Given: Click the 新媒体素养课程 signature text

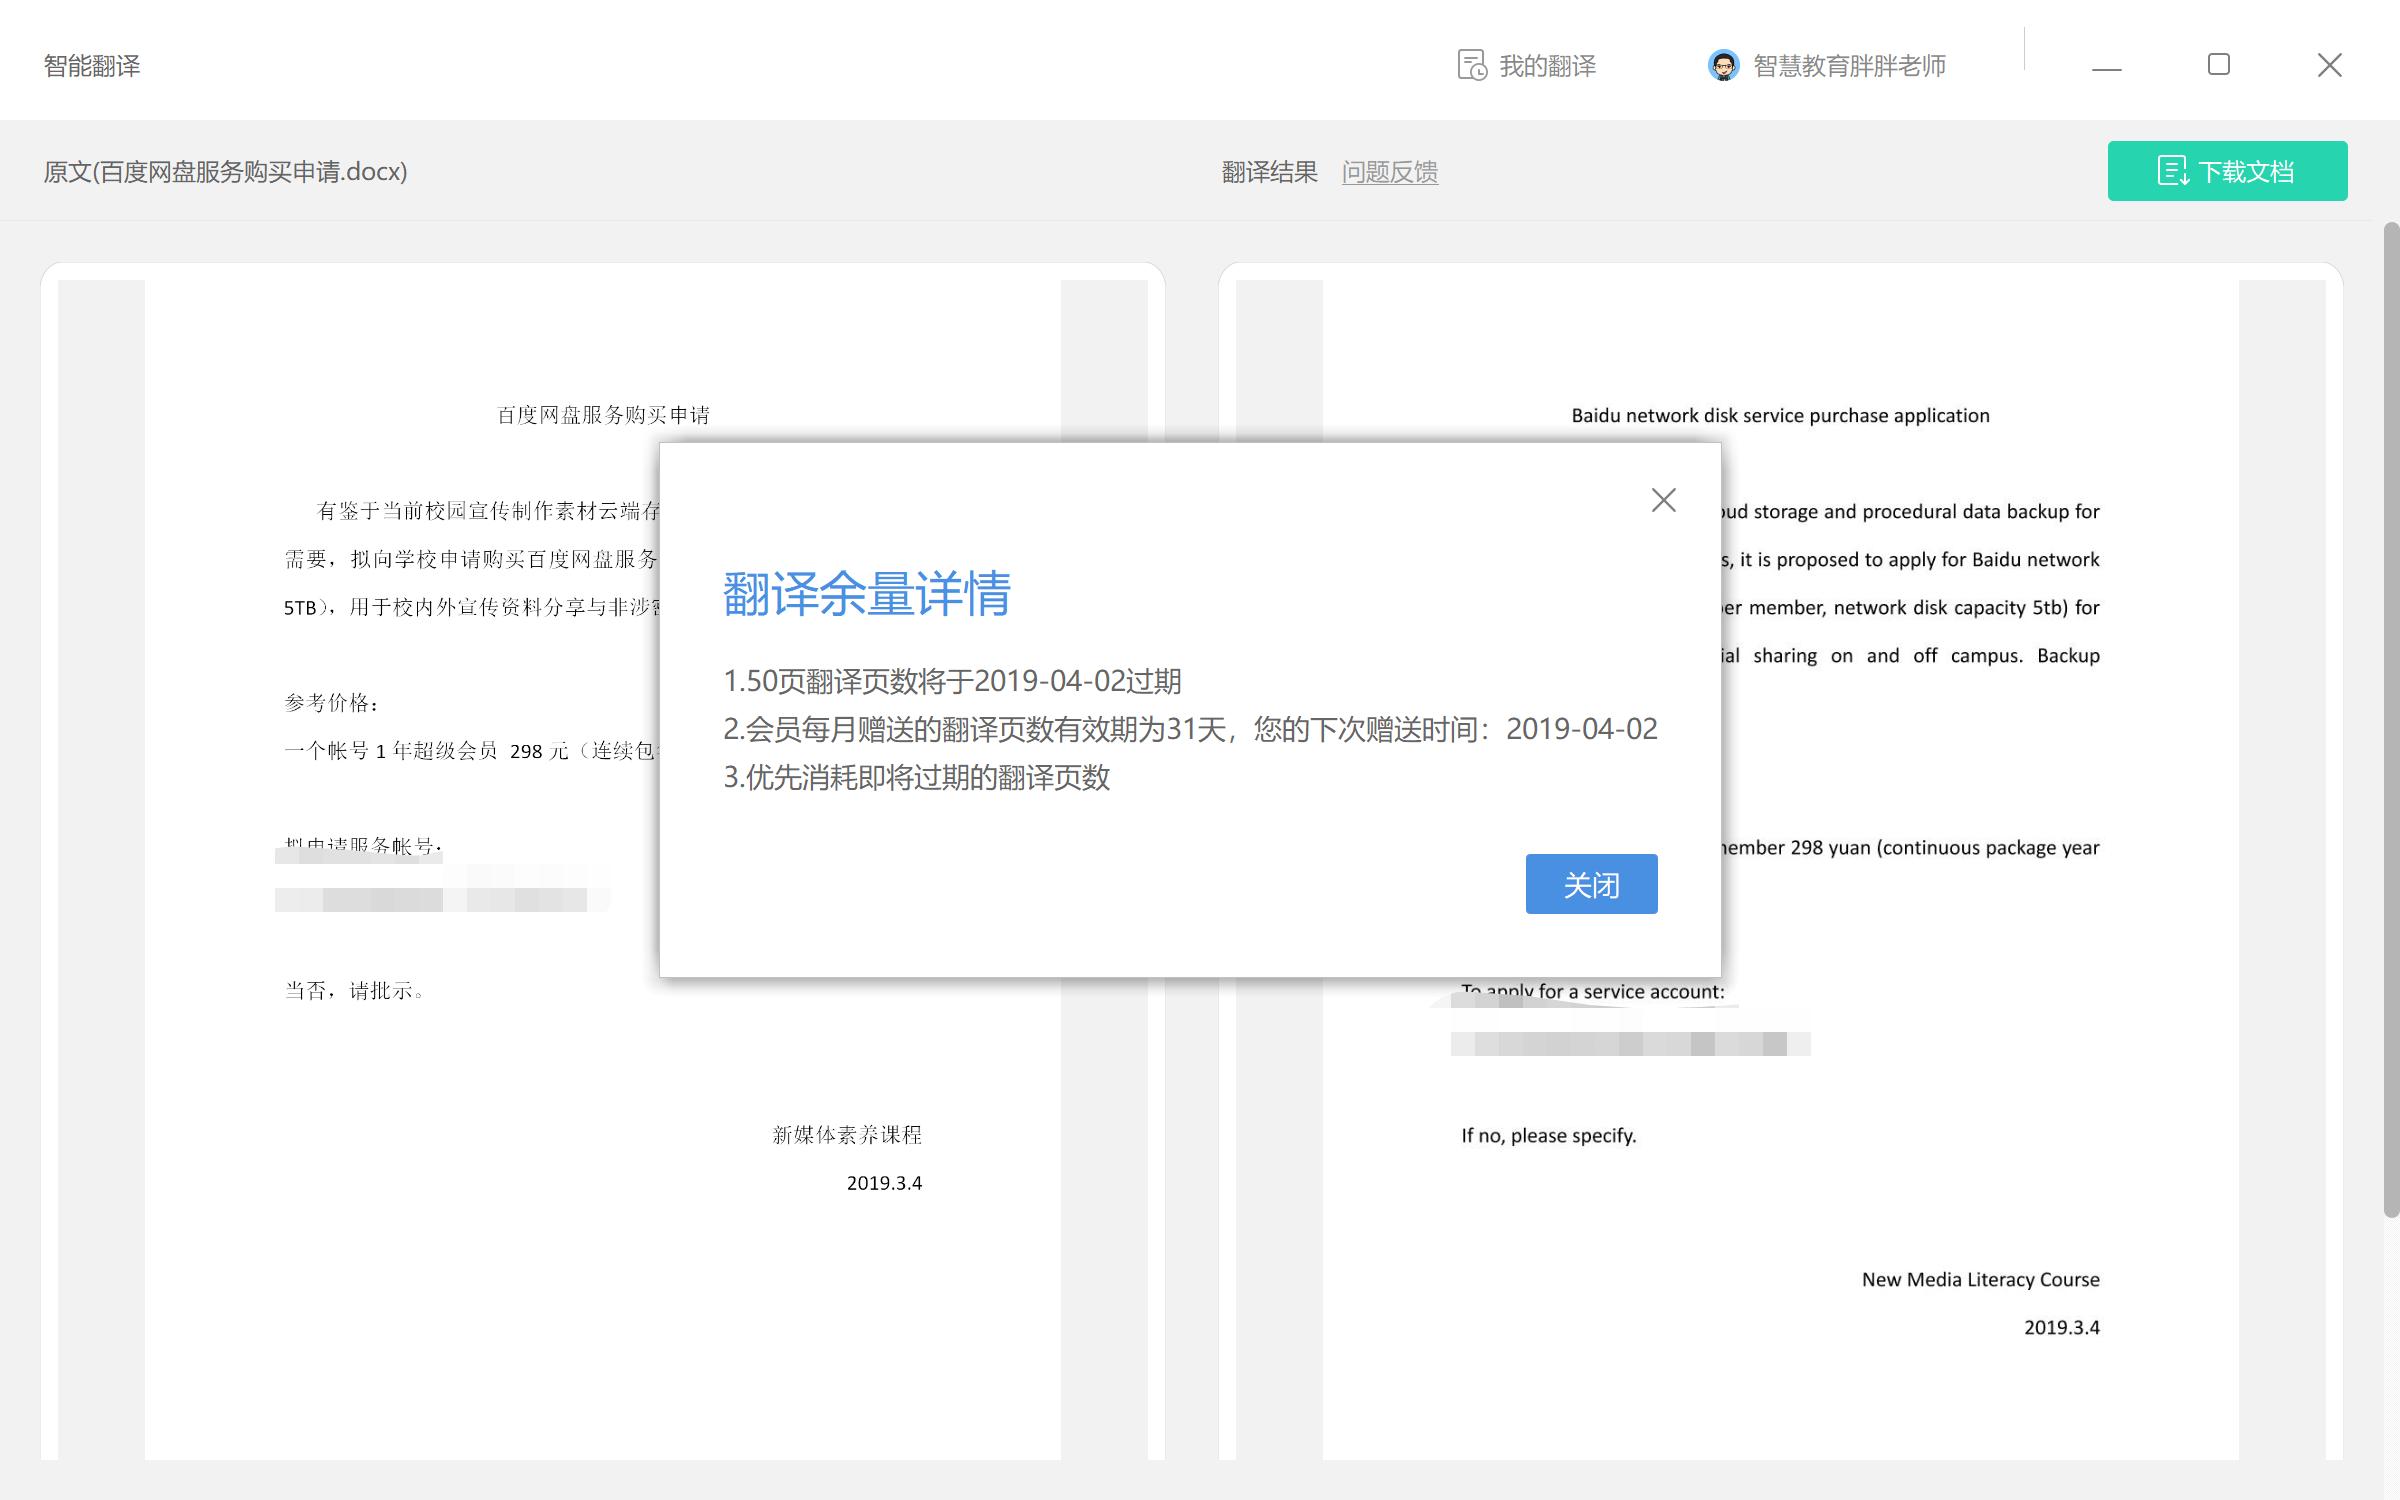Looking at the screenshot, I should click(846, 1135).
